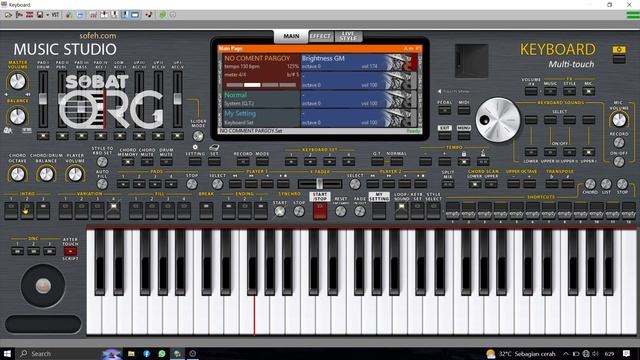
Task: Toggle the metronome button
Action: point(483,162)
